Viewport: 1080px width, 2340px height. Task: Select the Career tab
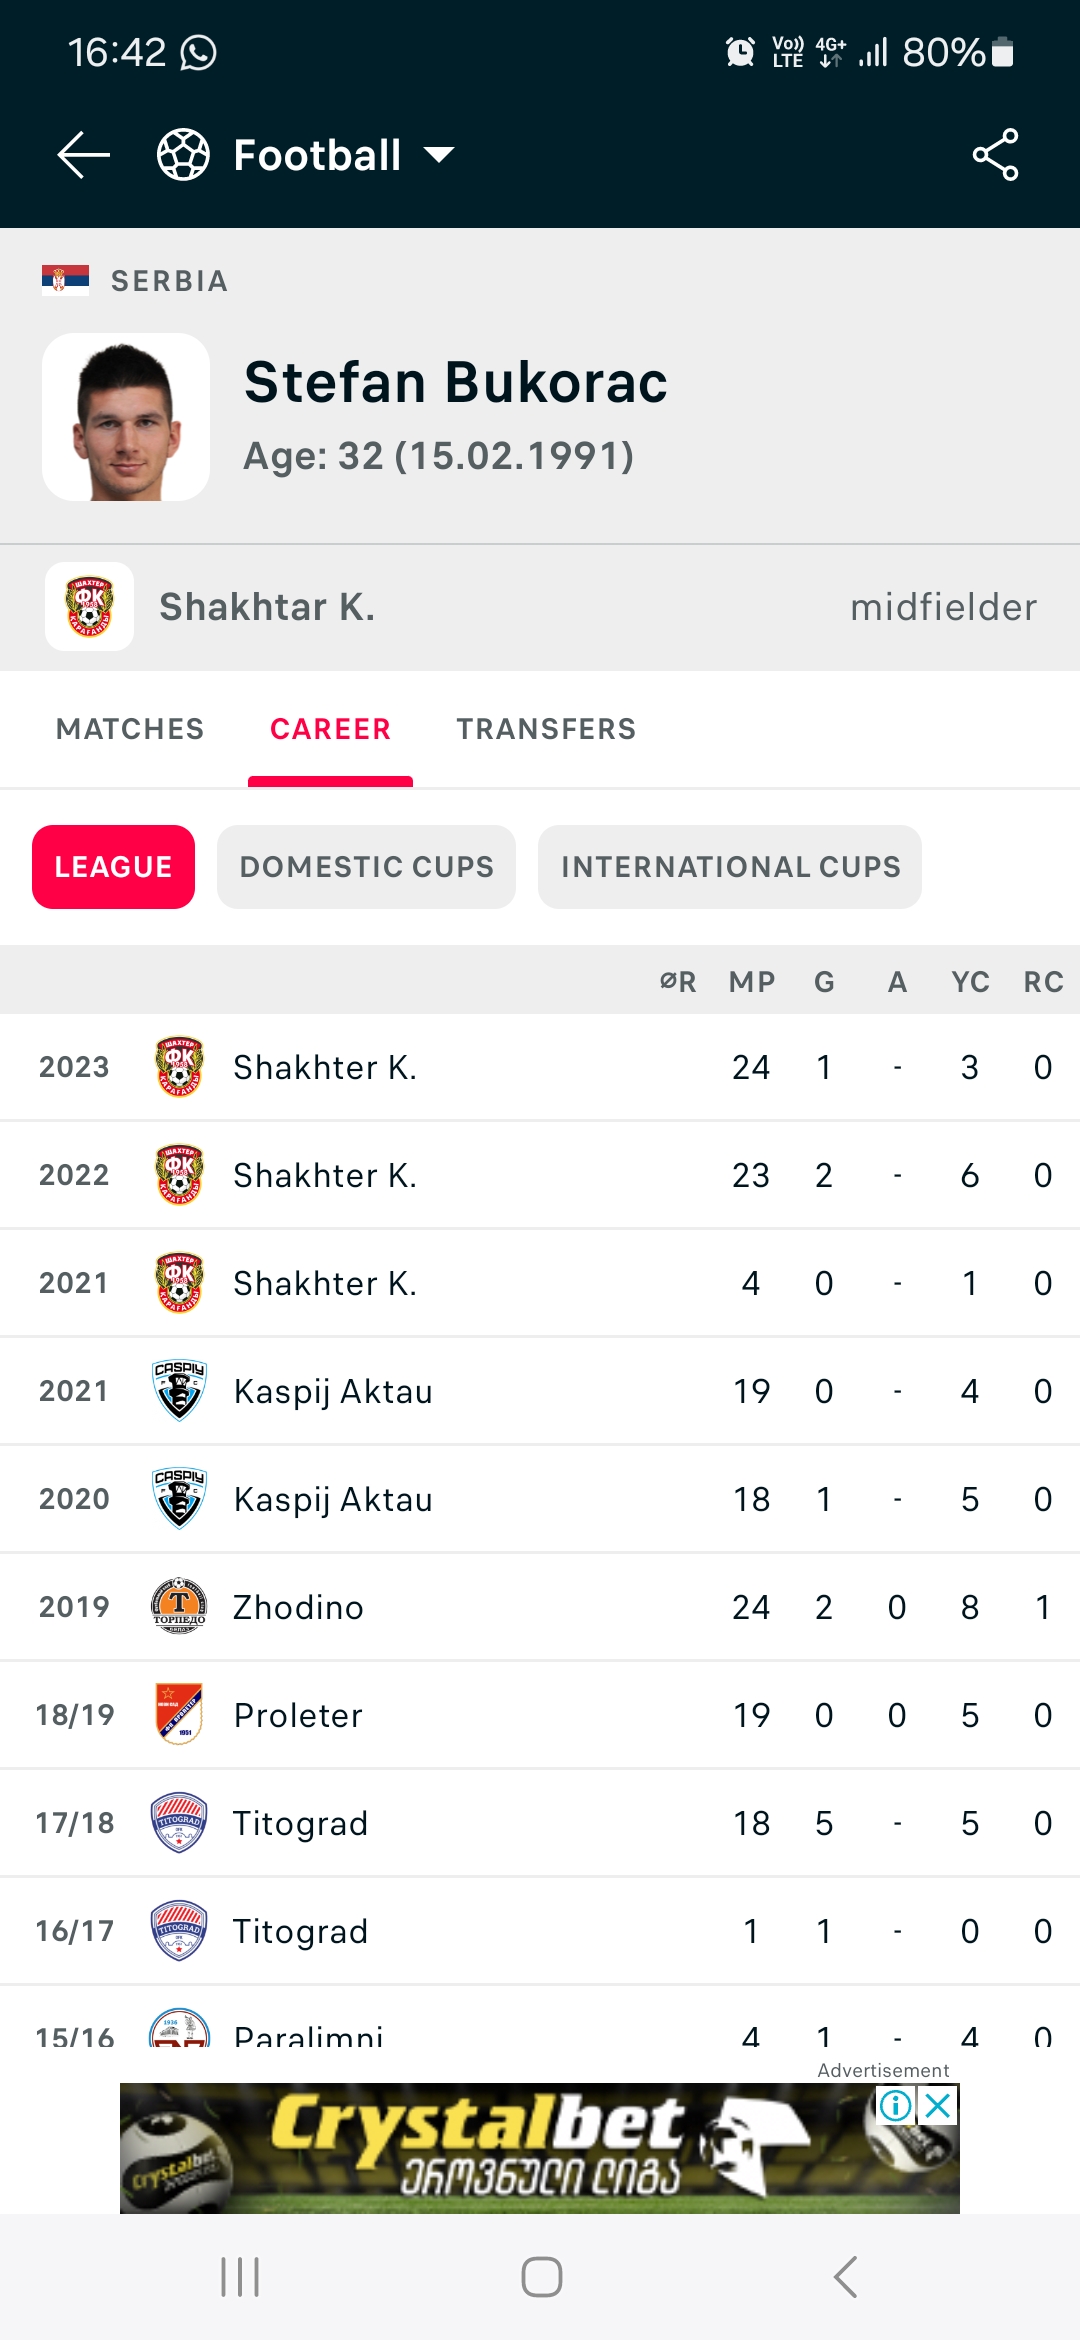[330, 729]
